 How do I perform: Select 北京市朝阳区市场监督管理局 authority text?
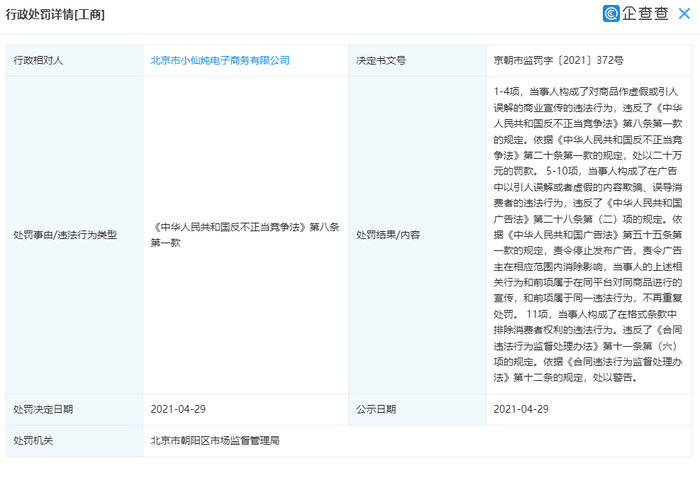tap(215, 441)
